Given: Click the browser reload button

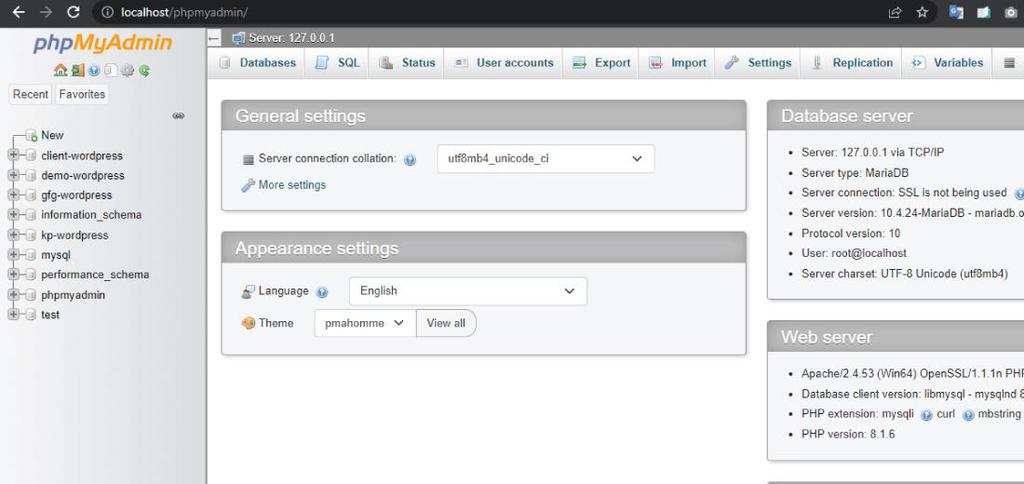Looking at the screenshot, I should [73, 12].
